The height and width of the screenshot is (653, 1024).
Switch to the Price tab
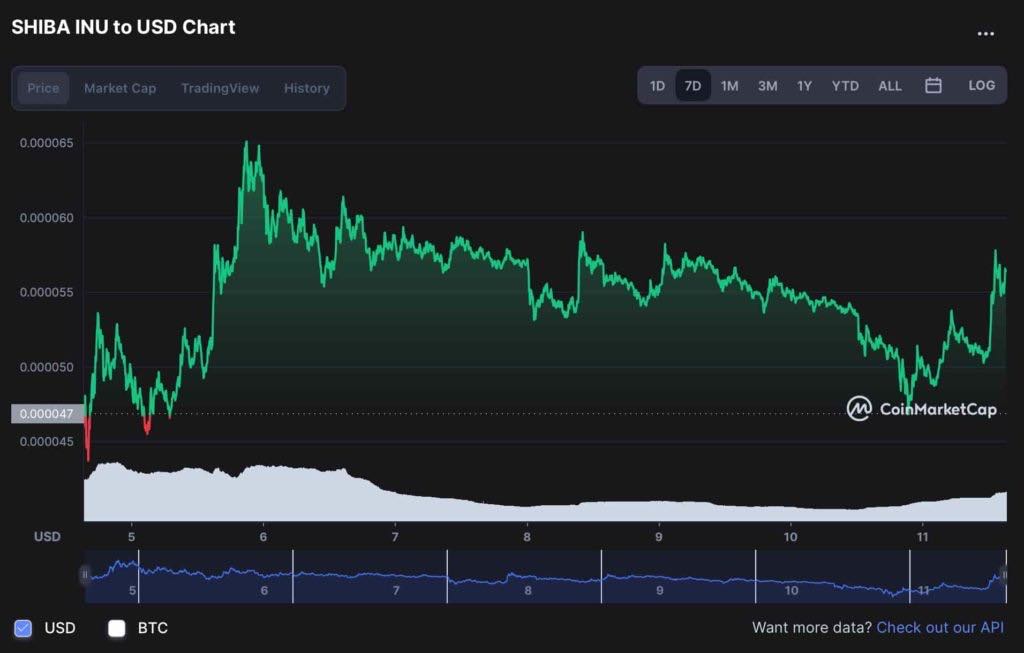point(43,88)
